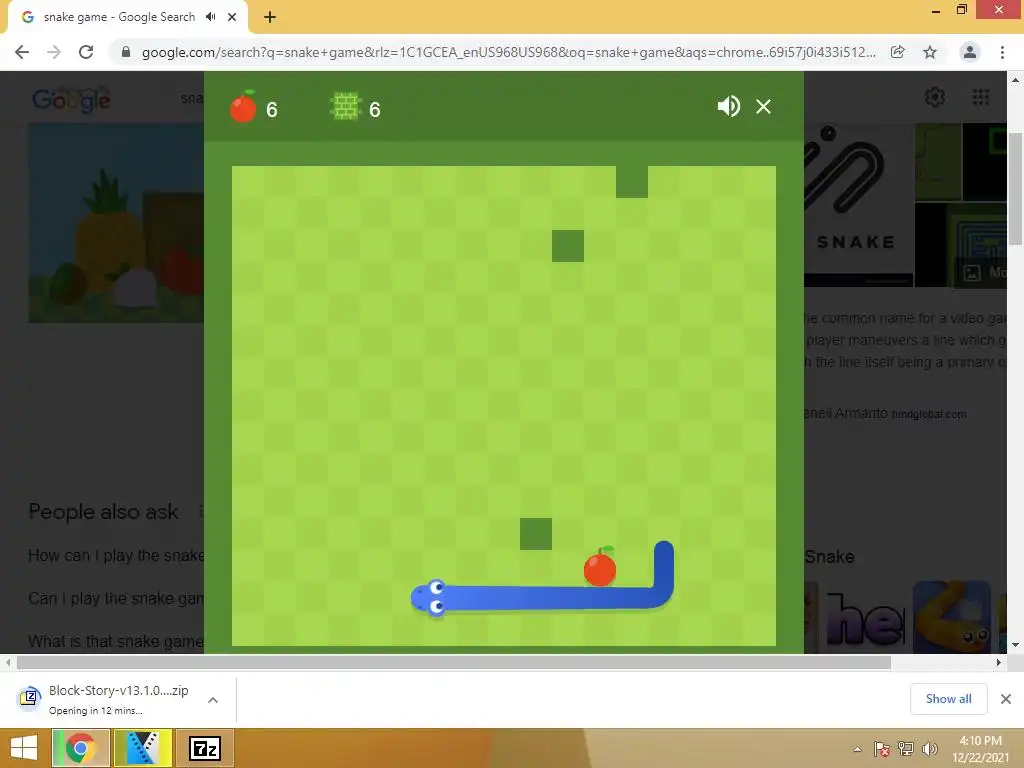Click the red apple score icon
Image resolution: width=1024 pixels, height=768 pixels.
pos(243,106)
